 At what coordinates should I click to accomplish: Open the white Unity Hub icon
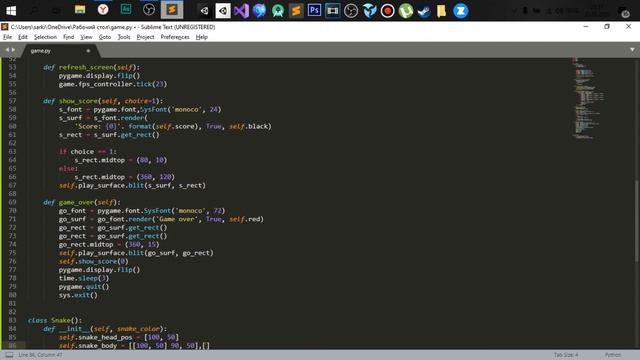point(223,11)
